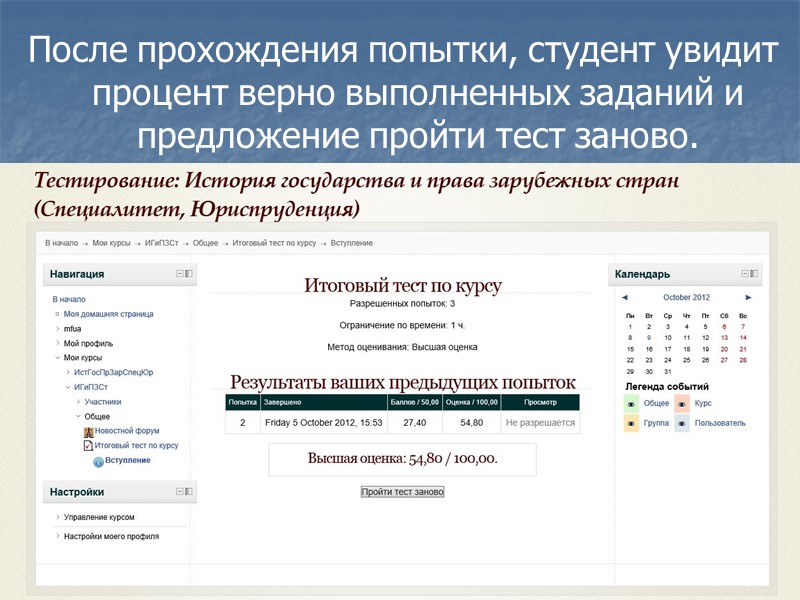Click the Не разрешается review cell
The height and width of the screenshot is (600, 800).
coord(540,422)
